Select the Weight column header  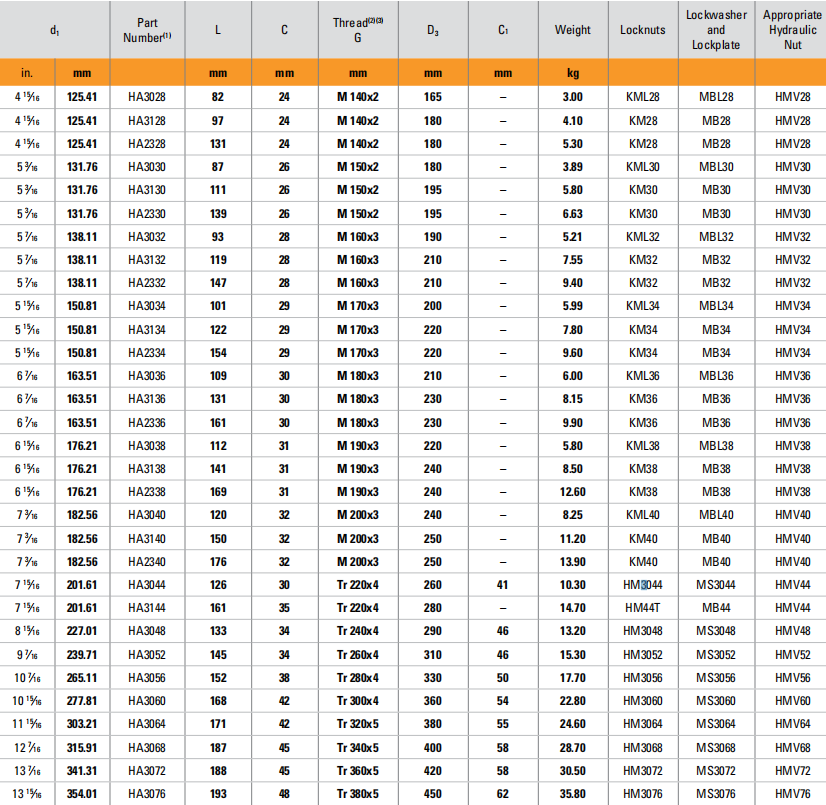572,30
